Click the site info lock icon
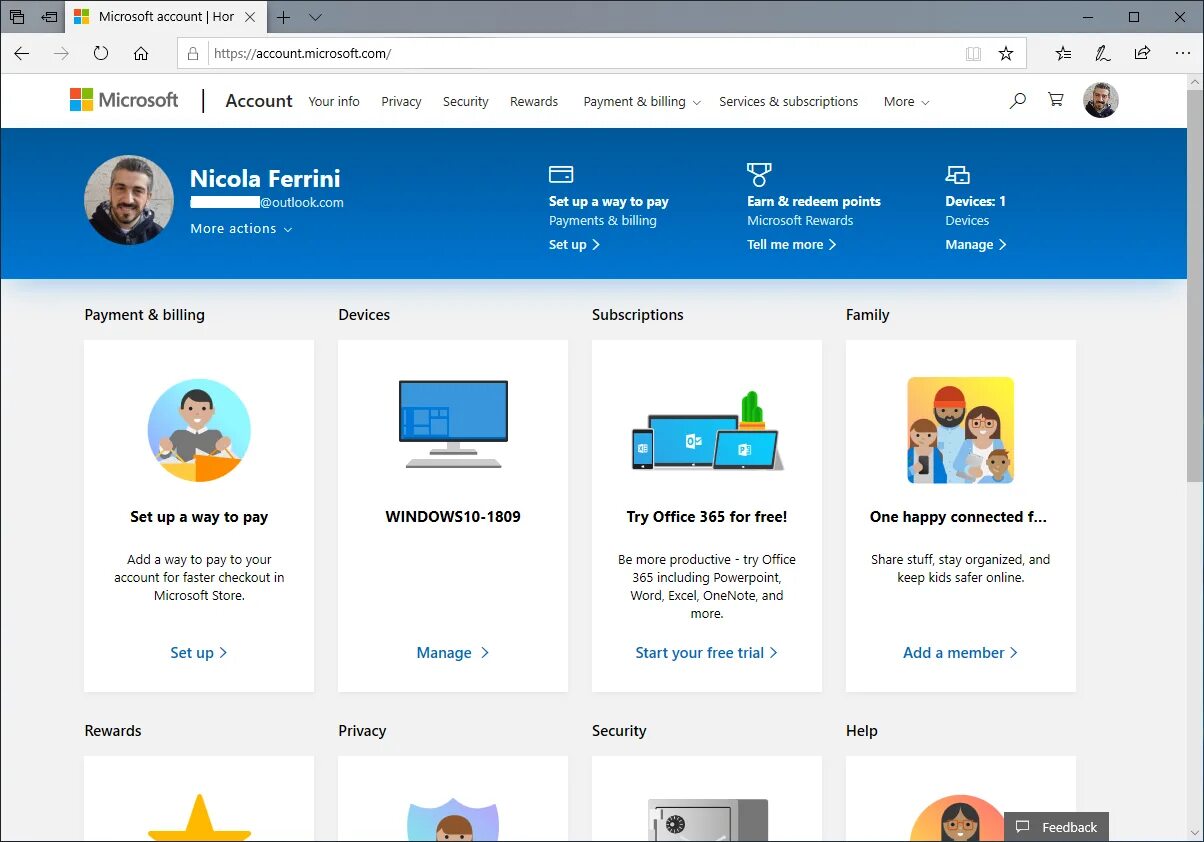1204x842 pixels. (x=194, y=54)
